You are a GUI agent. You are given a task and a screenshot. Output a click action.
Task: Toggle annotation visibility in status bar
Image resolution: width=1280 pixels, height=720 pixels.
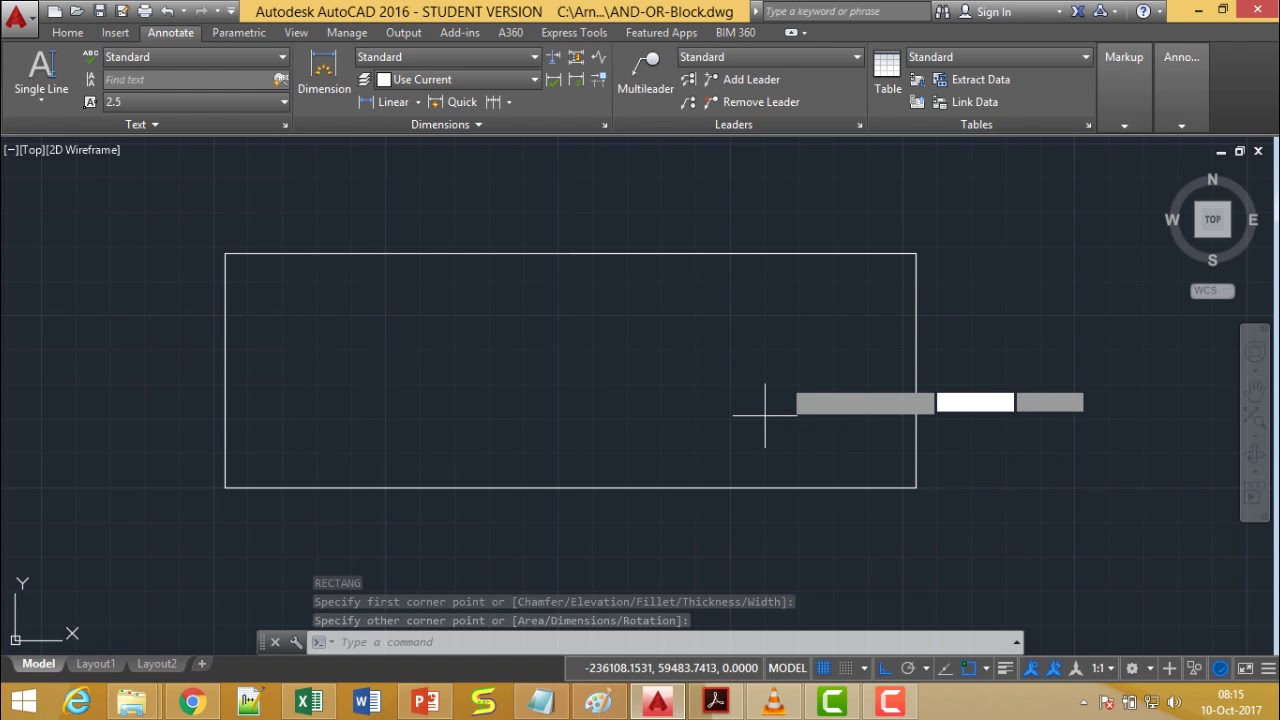[1031, 668]
